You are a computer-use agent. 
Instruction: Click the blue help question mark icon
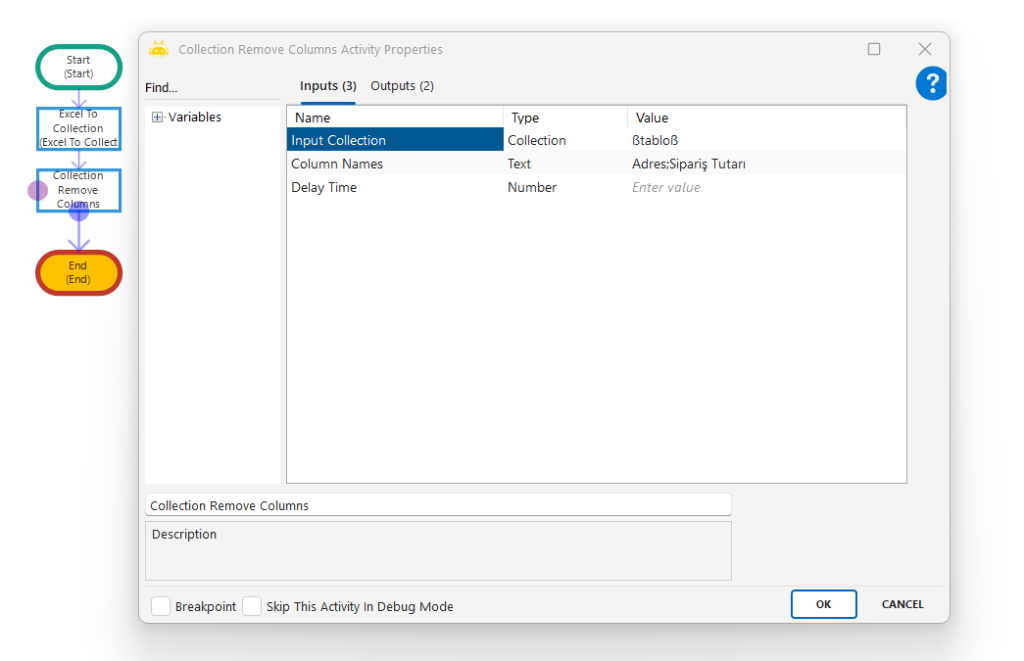click(x=931, y=84)
